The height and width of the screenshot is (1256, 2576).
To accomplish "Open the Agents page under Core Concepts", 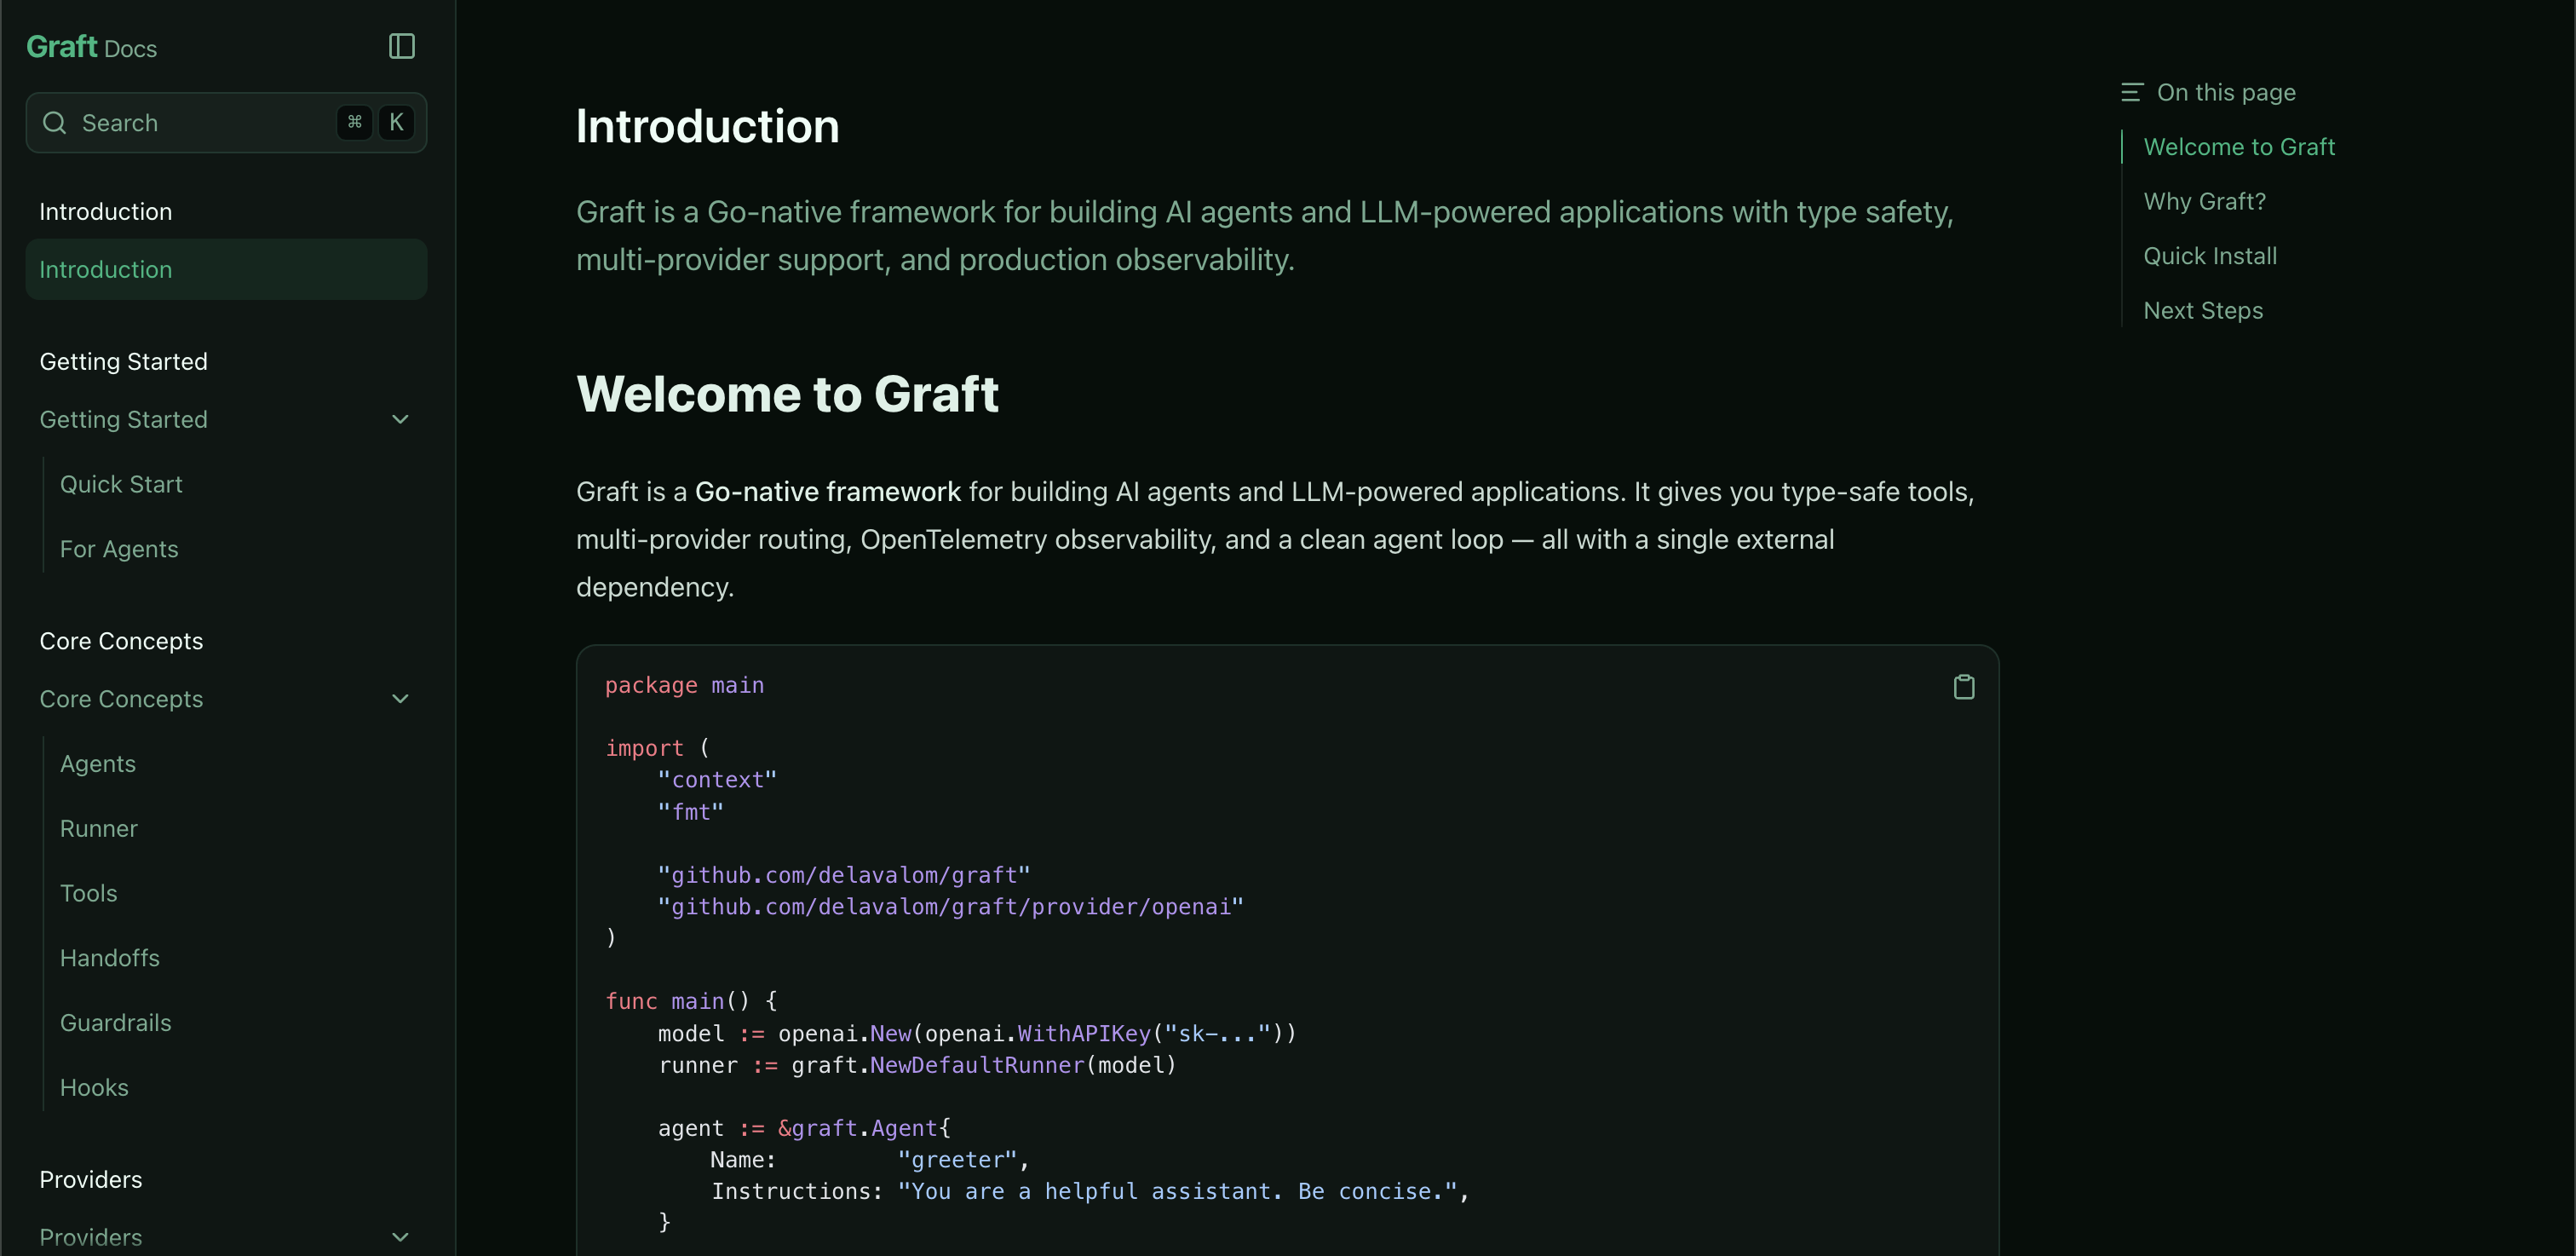I will click(98, 763).
